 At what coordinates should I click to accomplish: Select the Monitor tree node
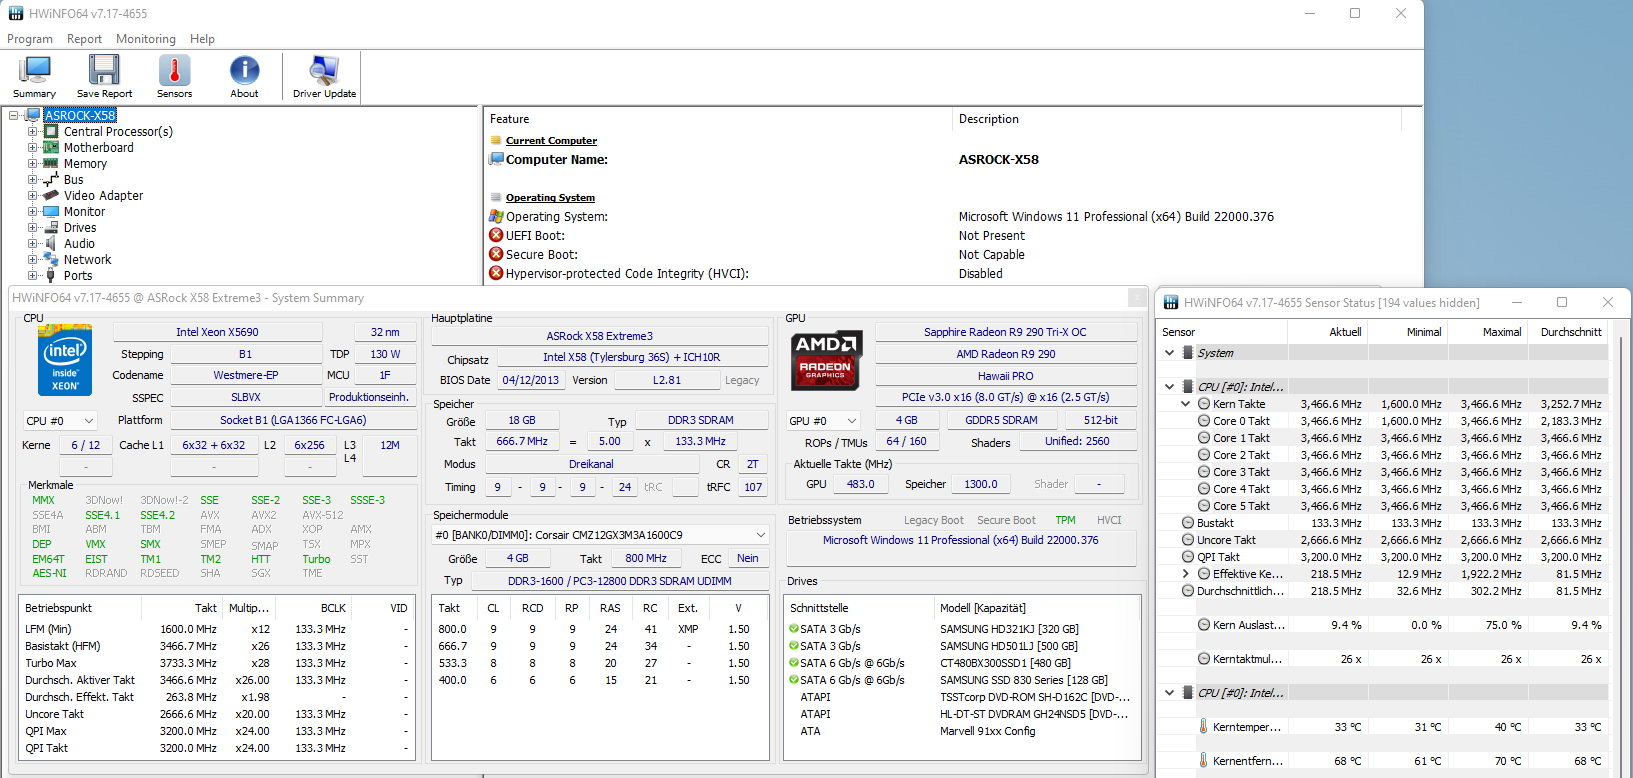coord(84,212)
